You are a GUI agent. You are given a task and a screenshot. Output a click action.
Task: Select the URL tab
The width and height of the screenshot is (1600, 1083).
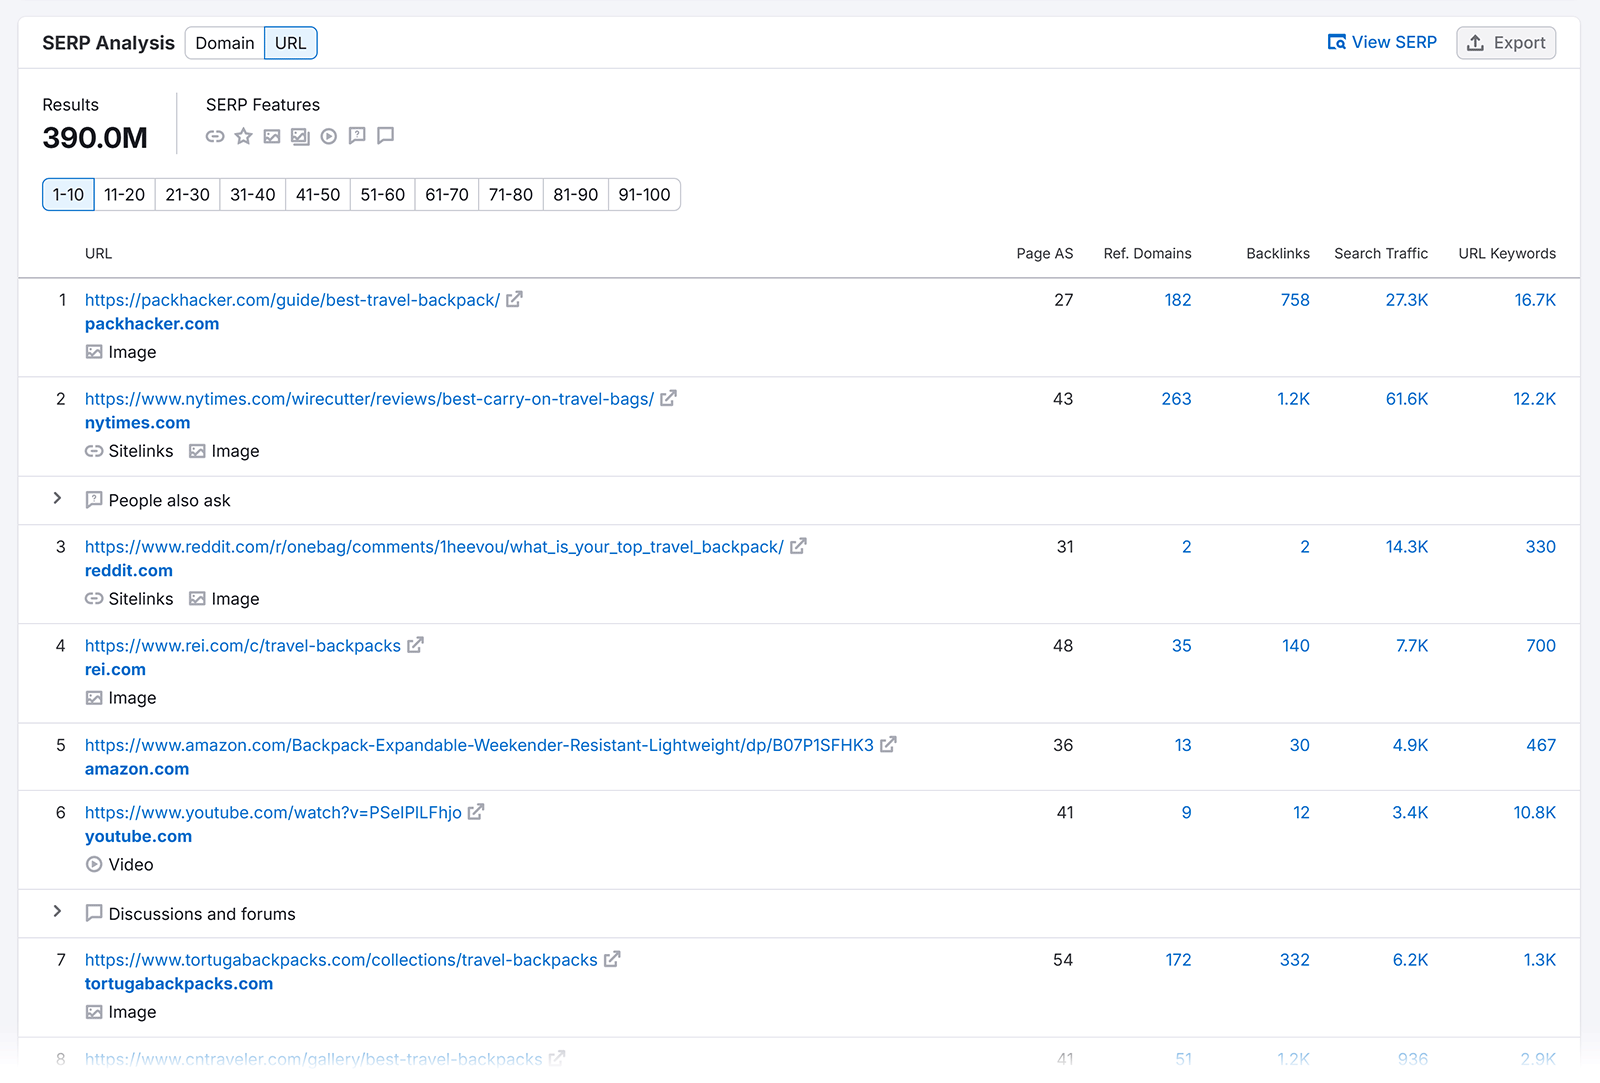point(290,43)
